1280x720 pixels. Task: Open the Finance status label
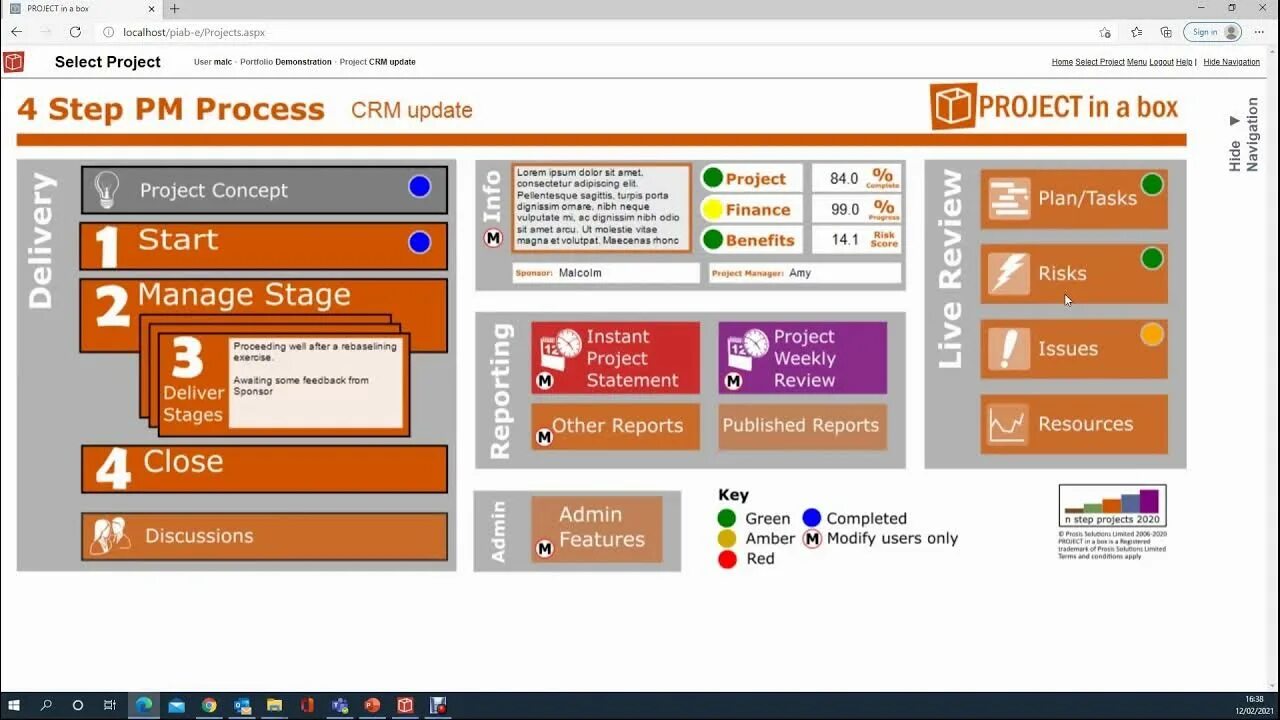point(758,210)
